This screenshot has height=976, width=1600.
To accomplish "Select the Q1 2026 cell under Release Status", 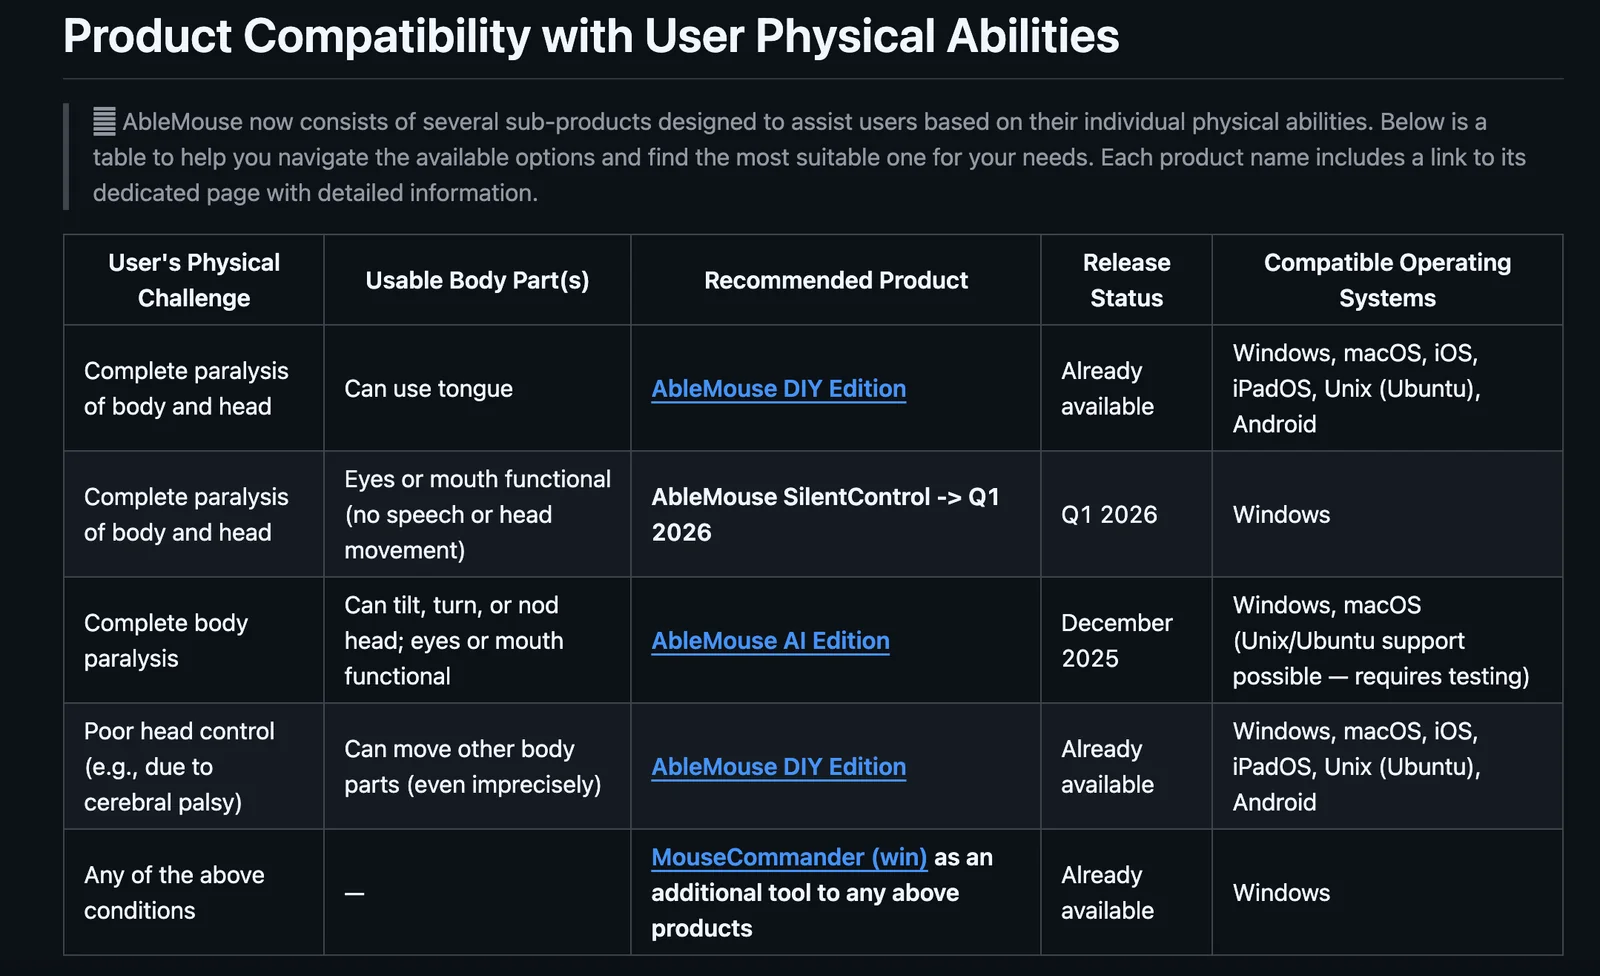I will click(x=1109, y=515).
